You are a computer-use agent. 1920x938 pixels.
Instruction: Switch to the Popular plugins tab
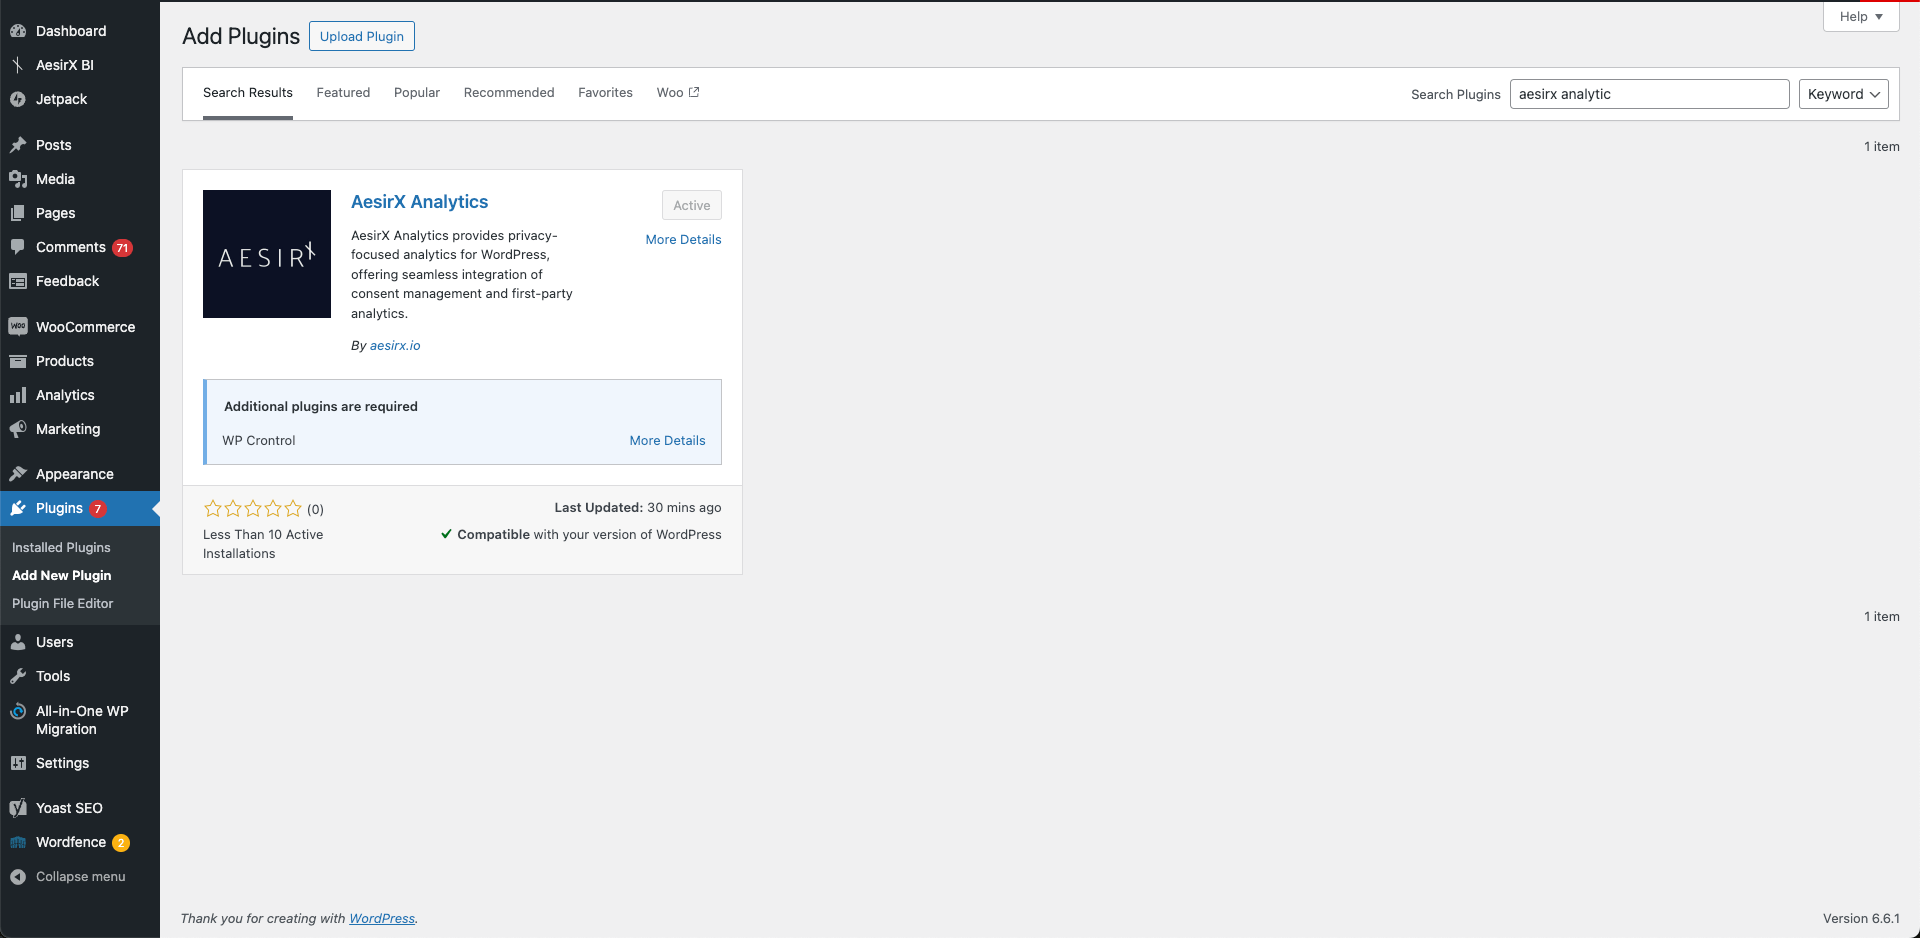[417, 92]
